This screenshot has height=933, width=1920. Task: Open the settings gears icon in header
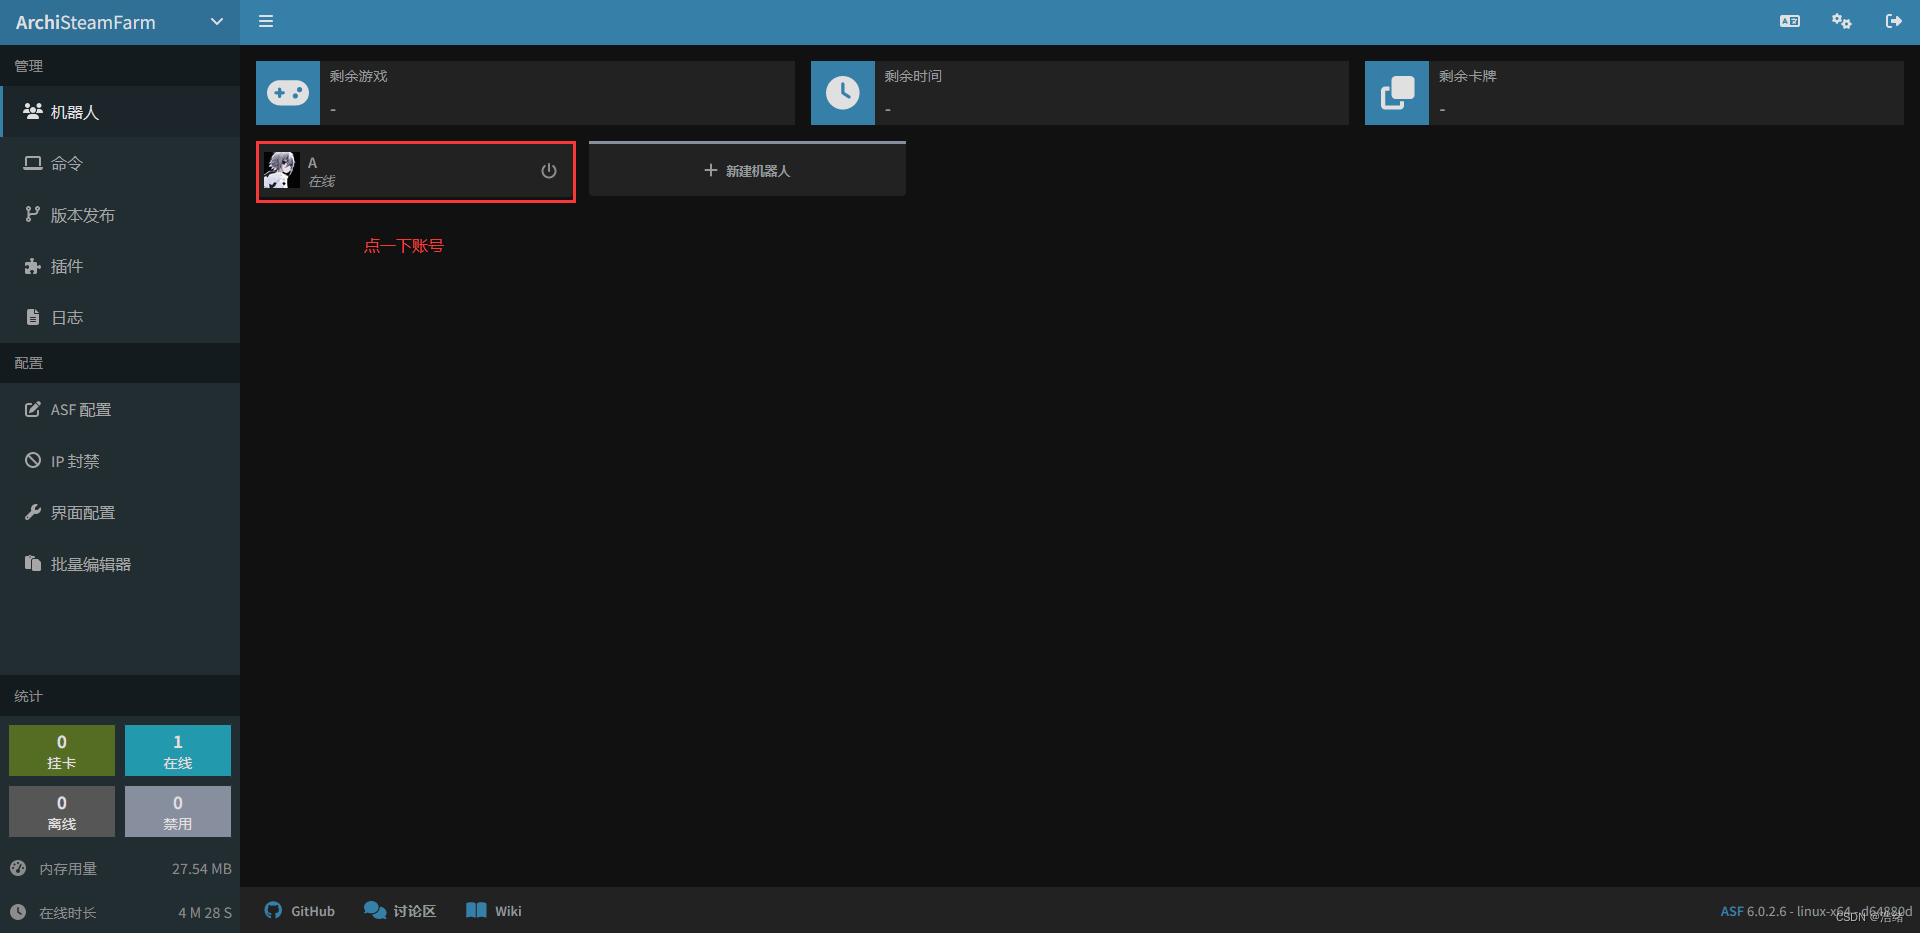[x=1841, y=21]
